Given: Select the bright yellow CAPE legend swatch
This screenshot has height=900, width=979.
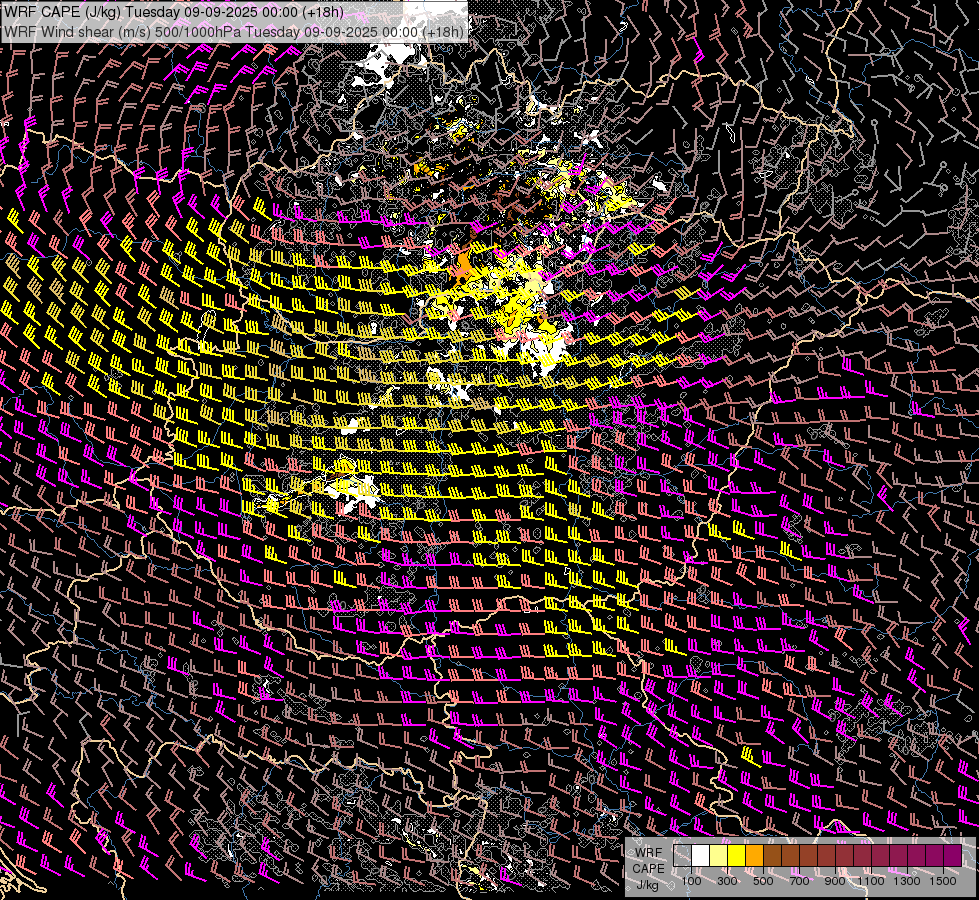Looking at the screenshot, I should 737,856.
